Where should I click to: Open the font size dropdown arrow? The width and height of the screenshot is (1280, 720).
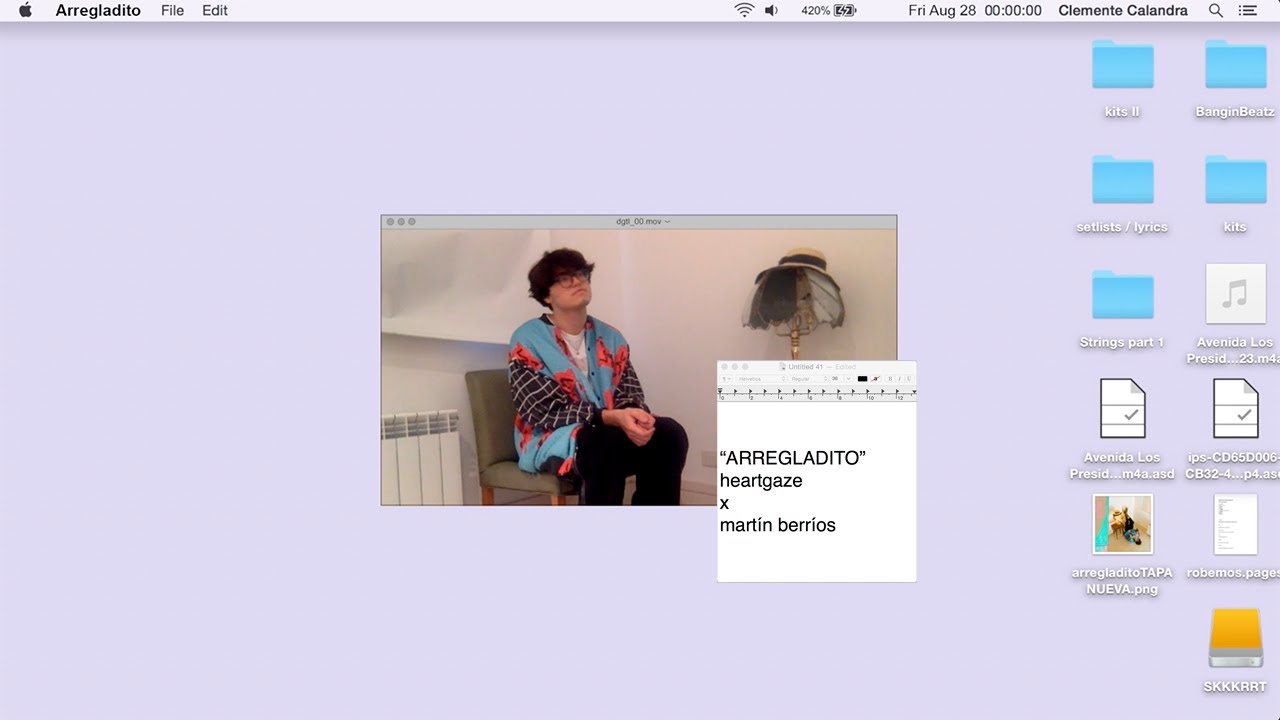pyautogui.click(x=848, y=379)
